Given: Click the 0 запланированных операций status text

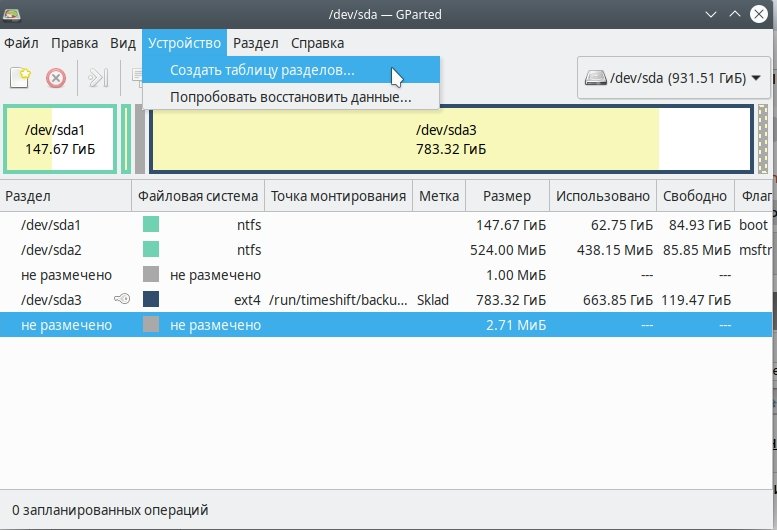Looking at the screenshot, I should [110, 510].
